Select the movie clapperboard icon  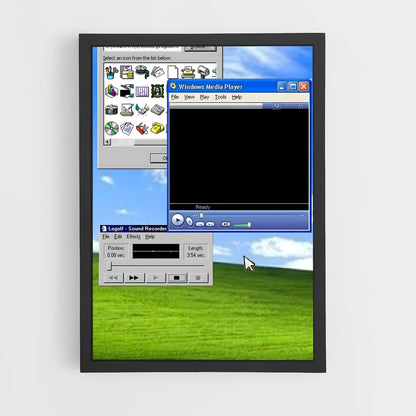point(127,91)
